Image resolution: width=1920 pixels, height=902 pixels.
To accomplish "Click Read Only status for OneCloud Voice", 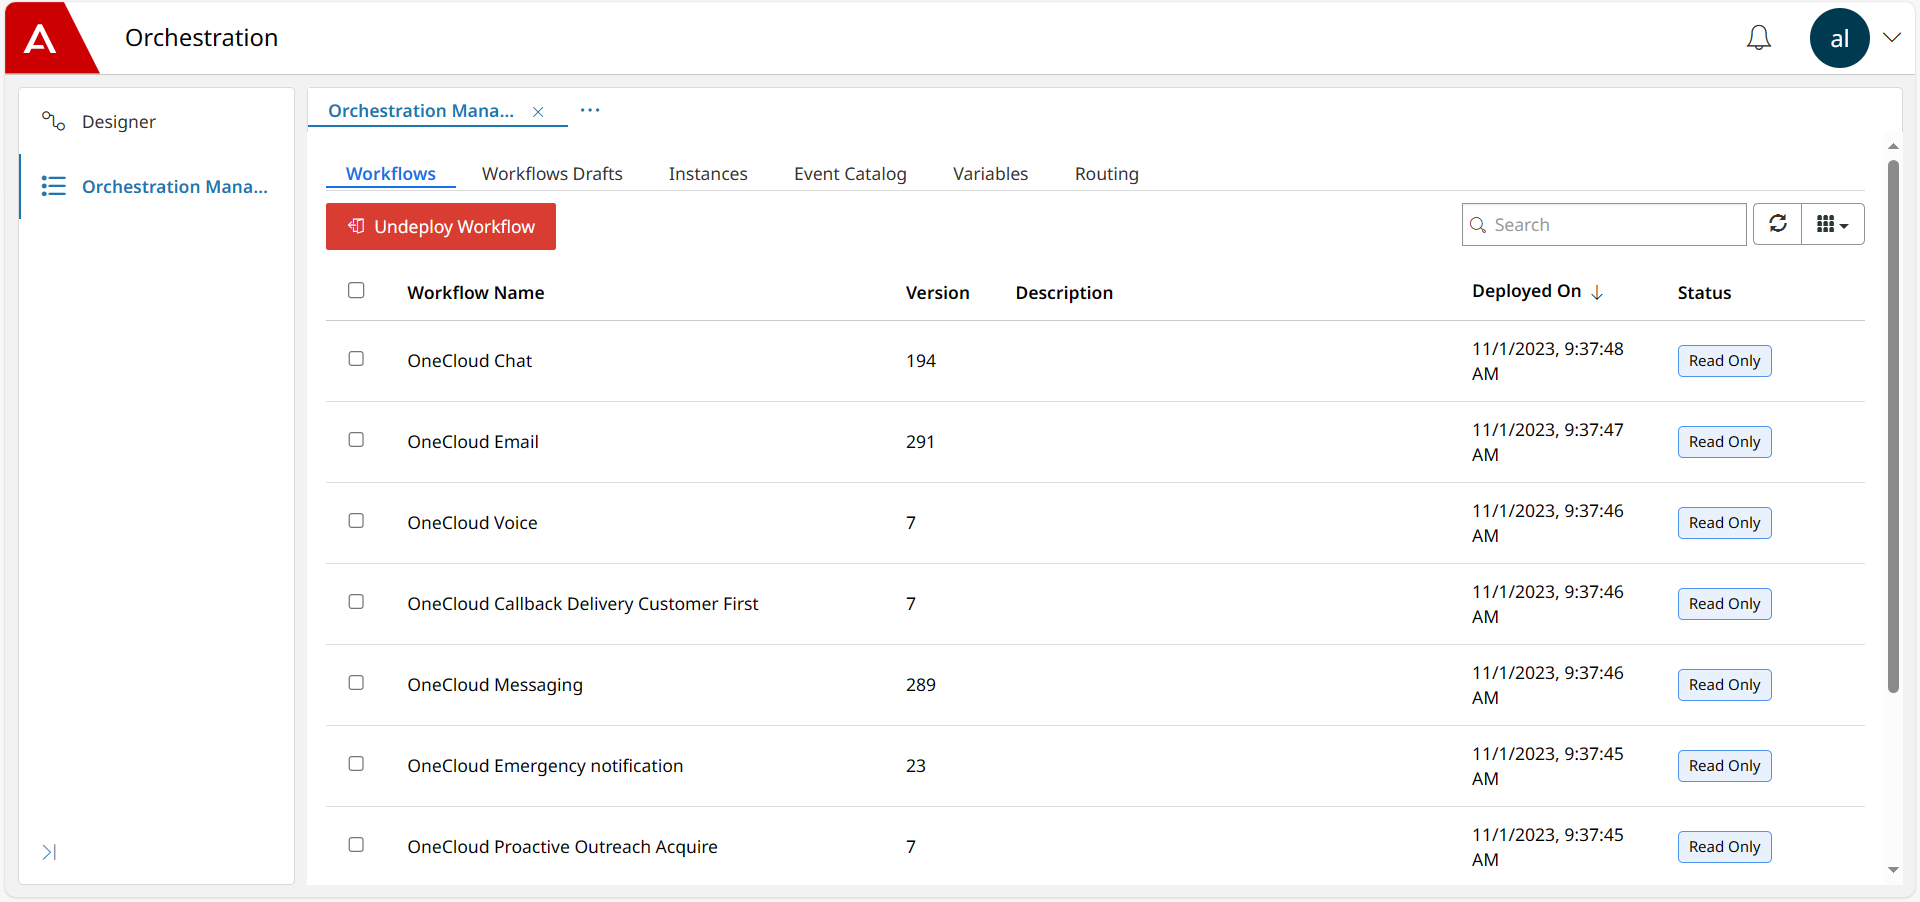I will click(1724, 523).
